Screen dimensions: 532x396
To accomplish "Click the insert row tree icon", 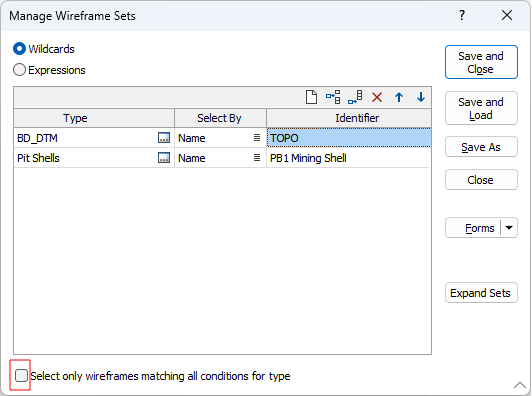I will click(x=333, y=97).
